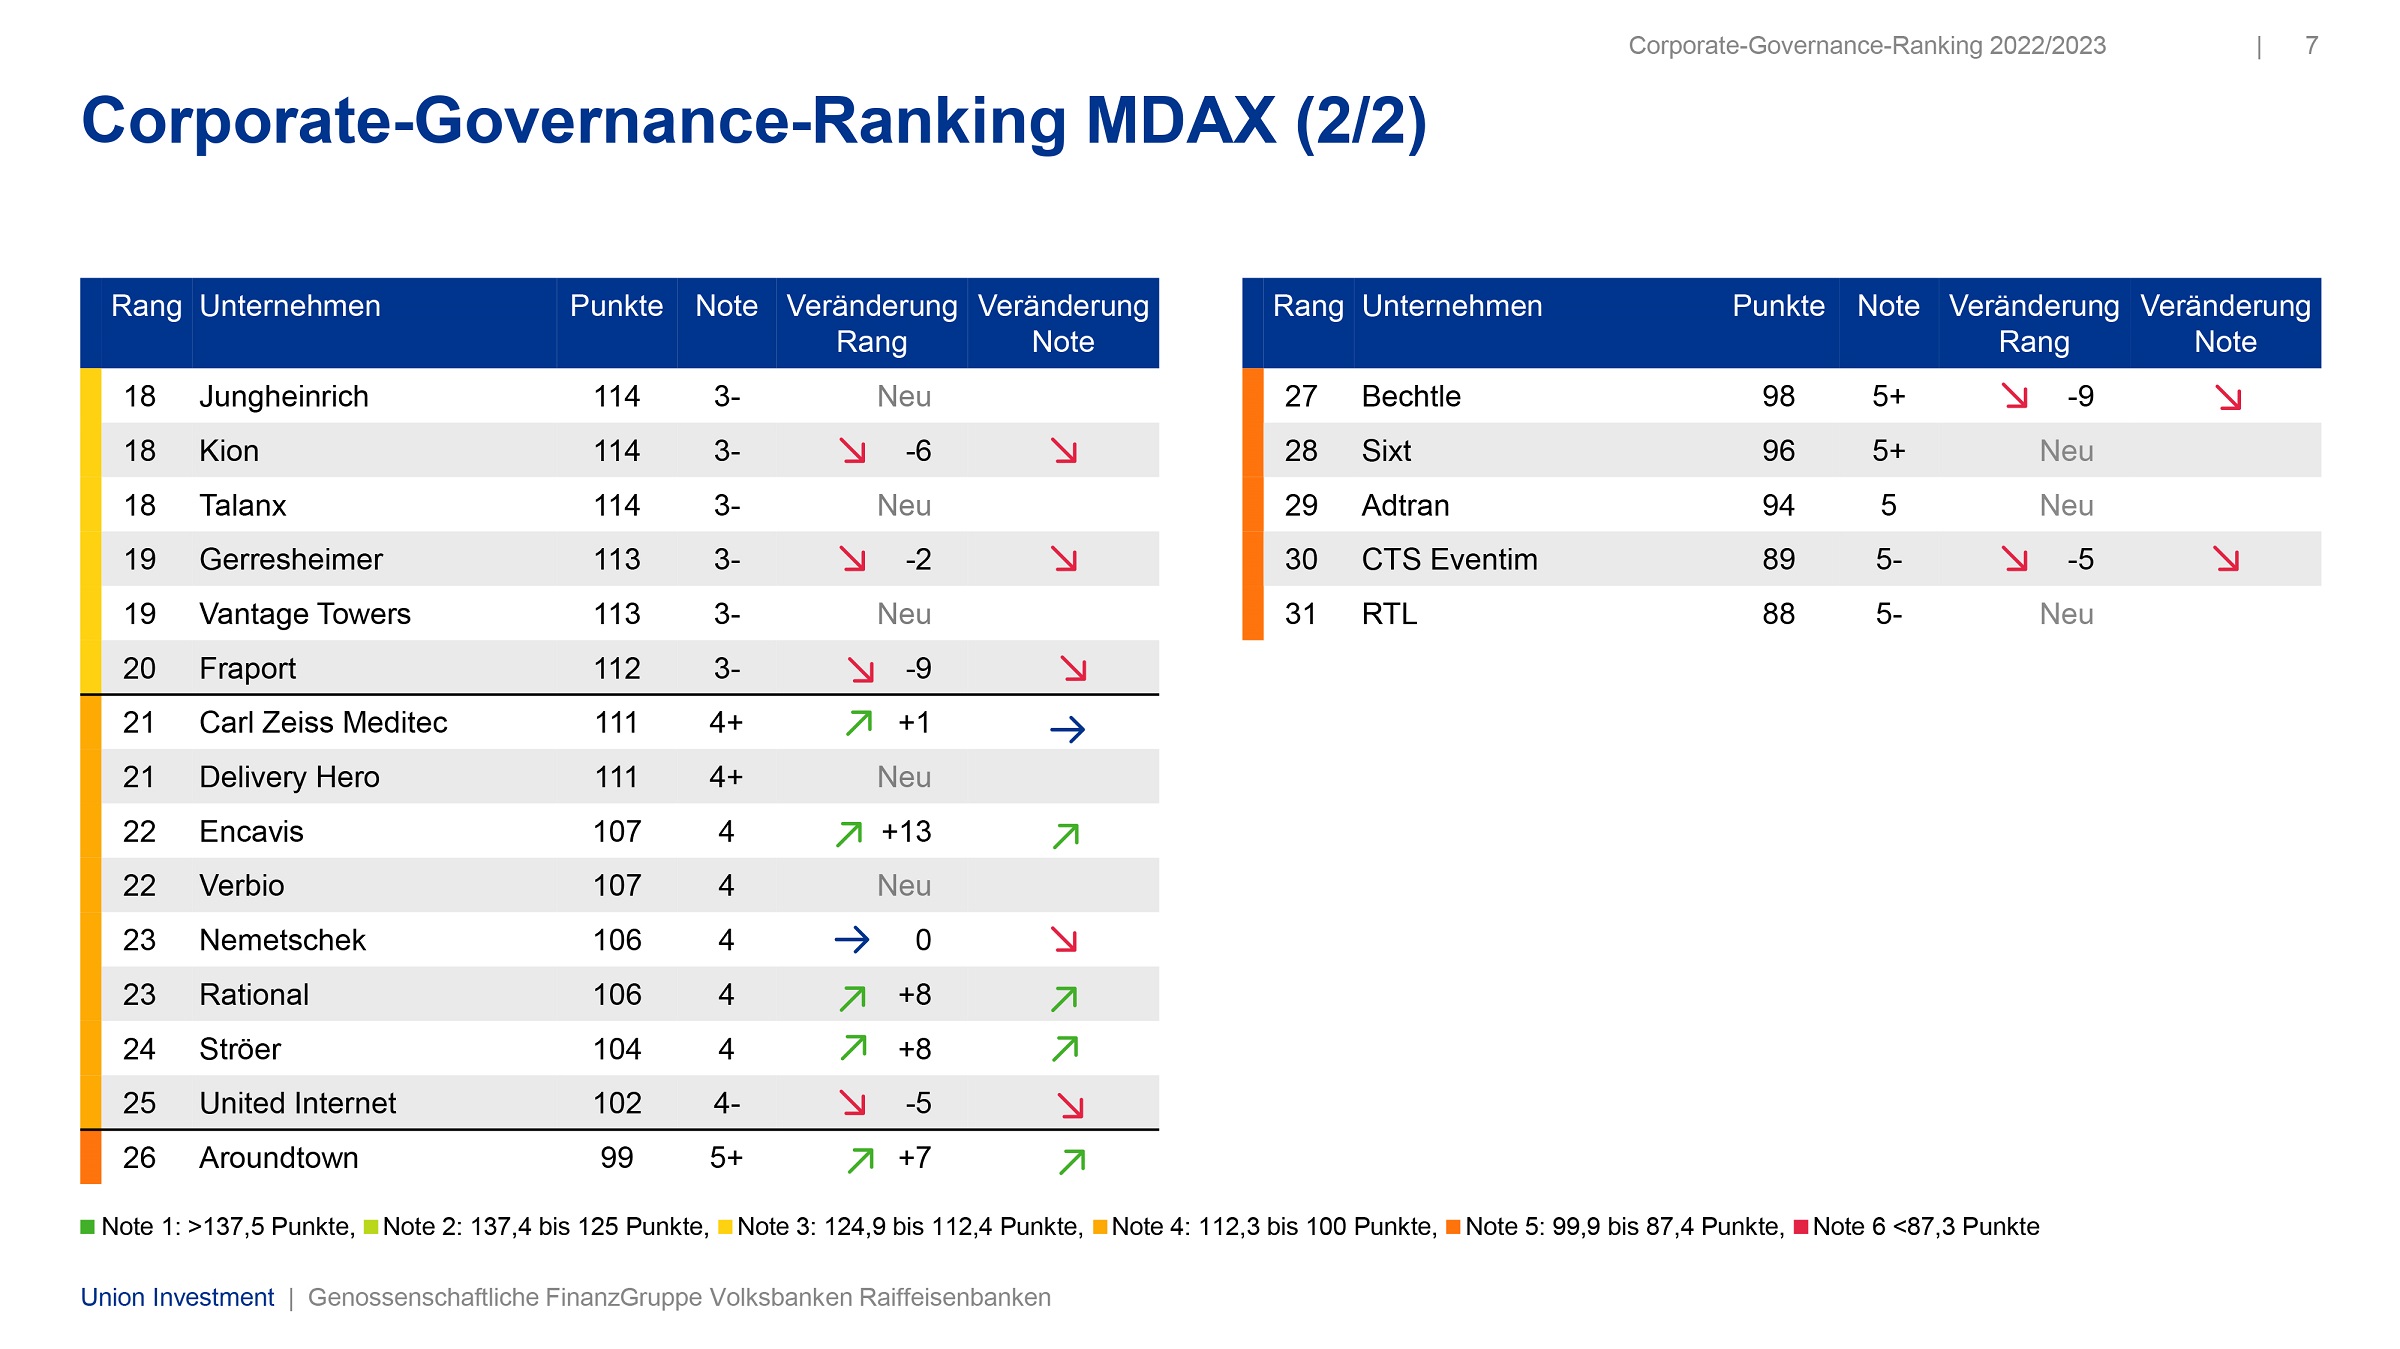Click United Internet's red note change arrow
2400x1349 pixels.
coord(1070,1105)
